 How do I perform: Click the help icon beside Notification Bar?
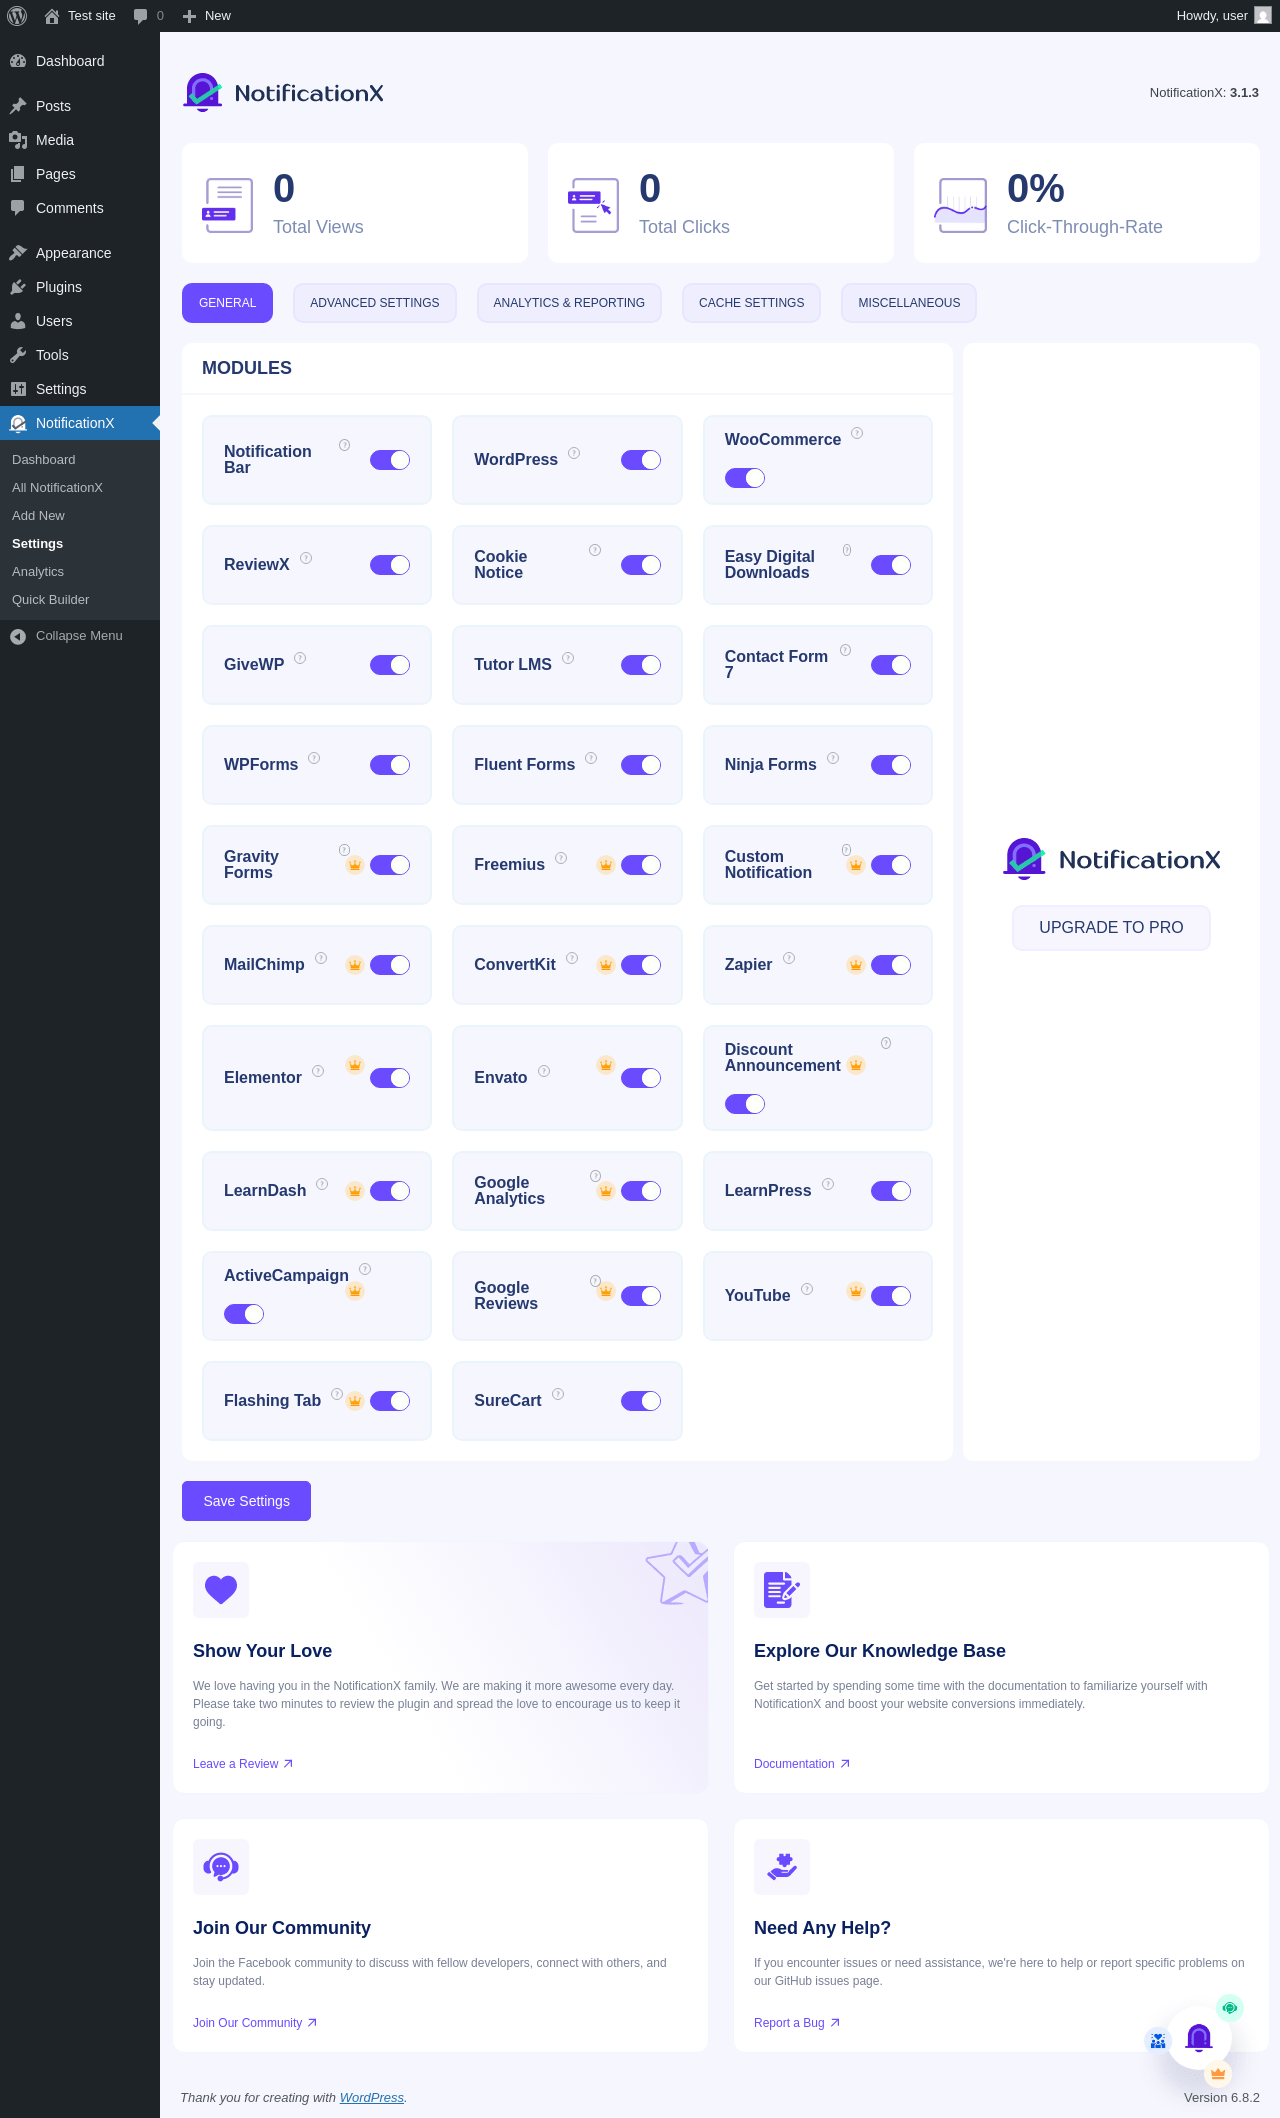(x=344, y=445)
